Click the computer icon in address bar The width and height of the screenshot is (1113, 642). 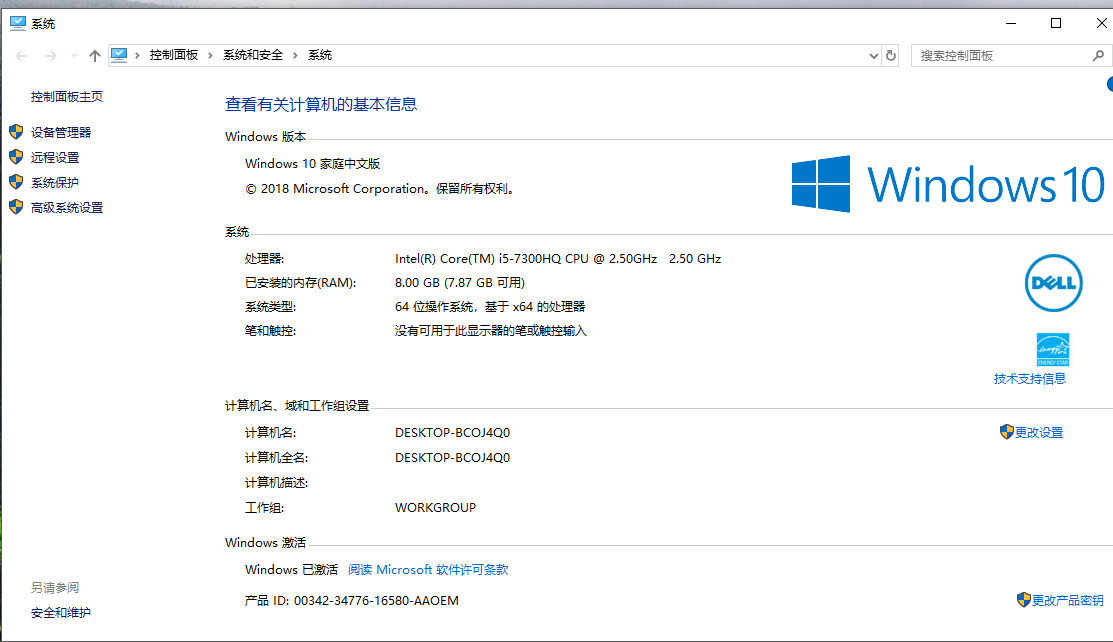click(x=119, y=55)
